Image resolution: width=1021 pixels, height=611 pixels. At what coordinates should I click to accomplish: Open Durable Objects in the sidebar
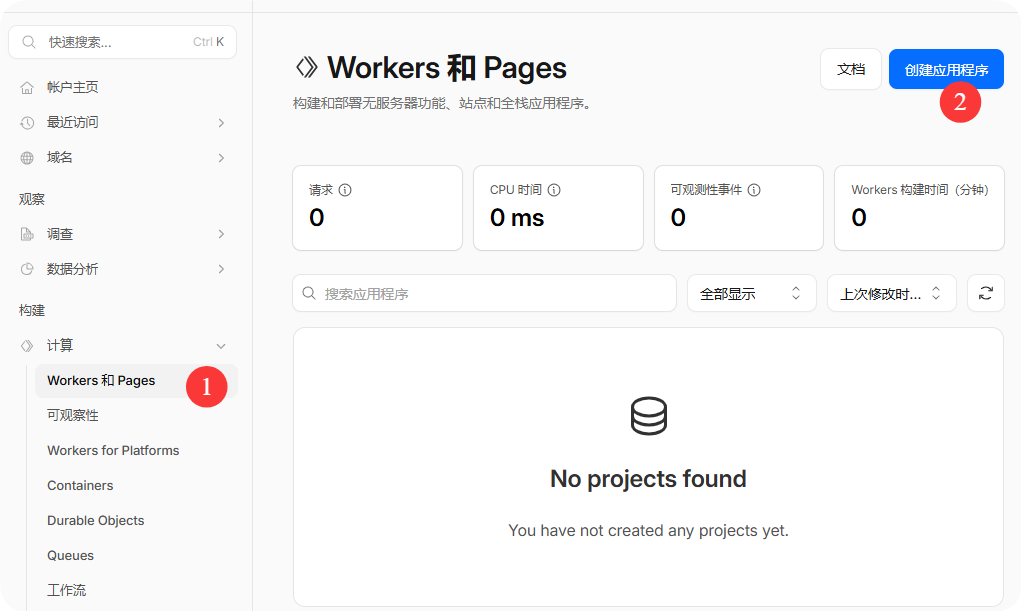[x=96, y=520]
